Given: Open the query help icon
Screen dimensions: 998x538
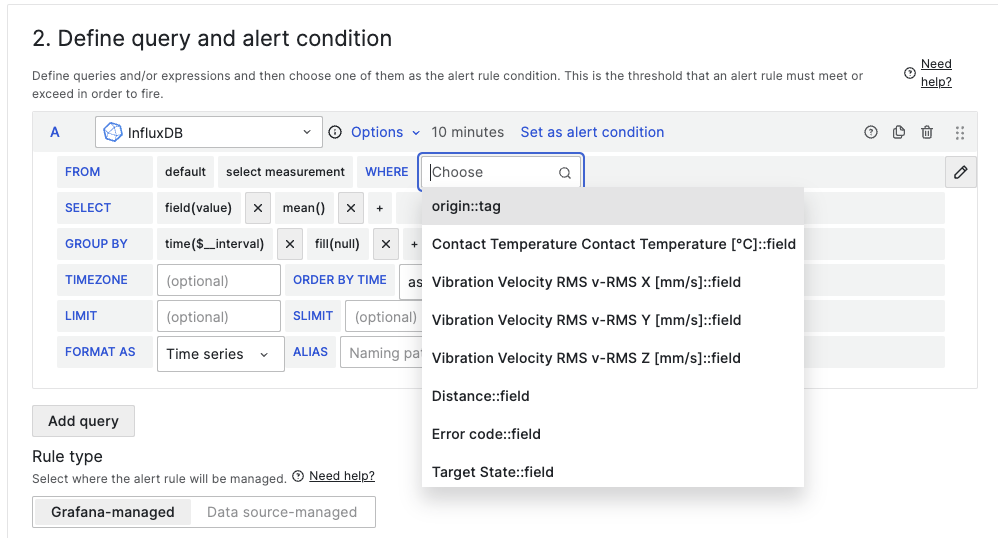Looking at the screenshot, I should [x=871, y=132].
